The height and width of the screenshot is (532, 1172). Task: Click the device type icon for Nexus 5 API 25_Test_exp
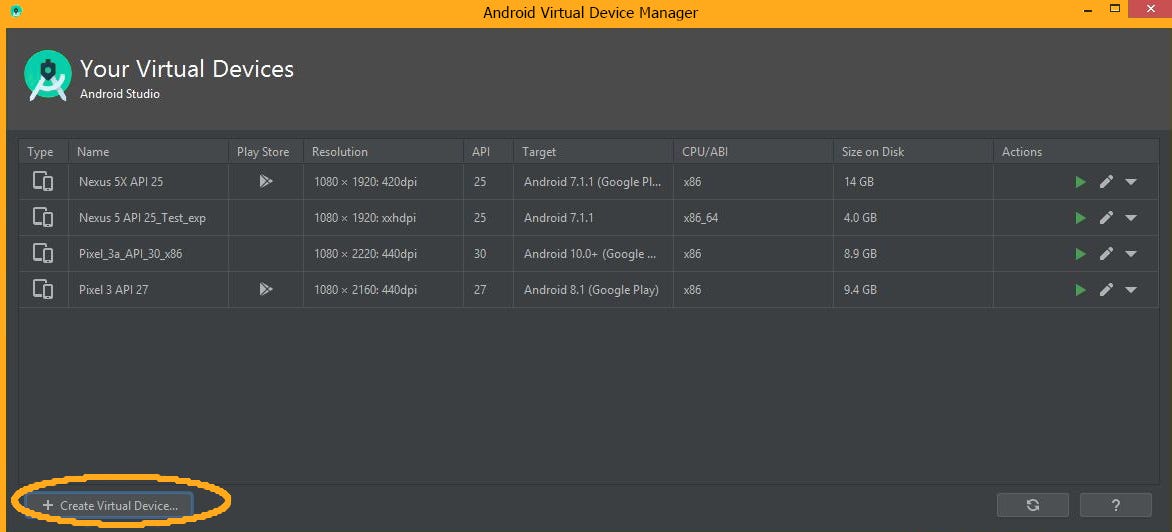coord(43,217)
